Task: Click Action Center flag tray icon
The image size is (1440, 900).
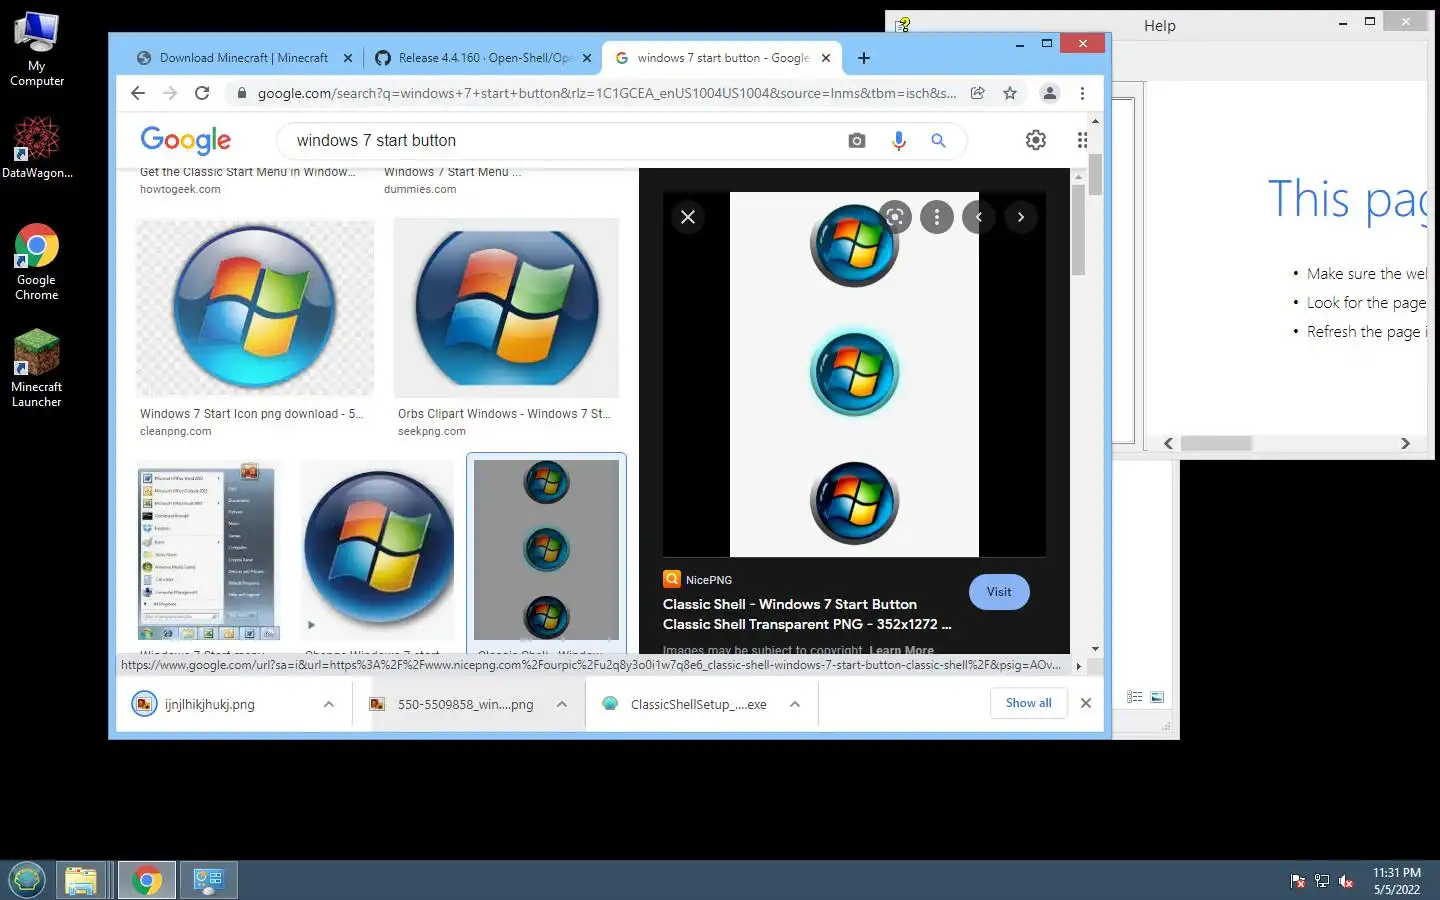Action: 1298,881
